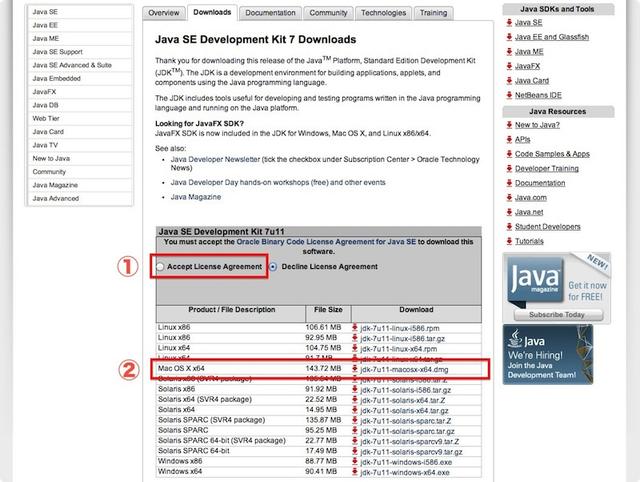Screen dimensions: 640x482
Task: Click the arrow icon beside Java Card link
Action: (x=509, y=81)
